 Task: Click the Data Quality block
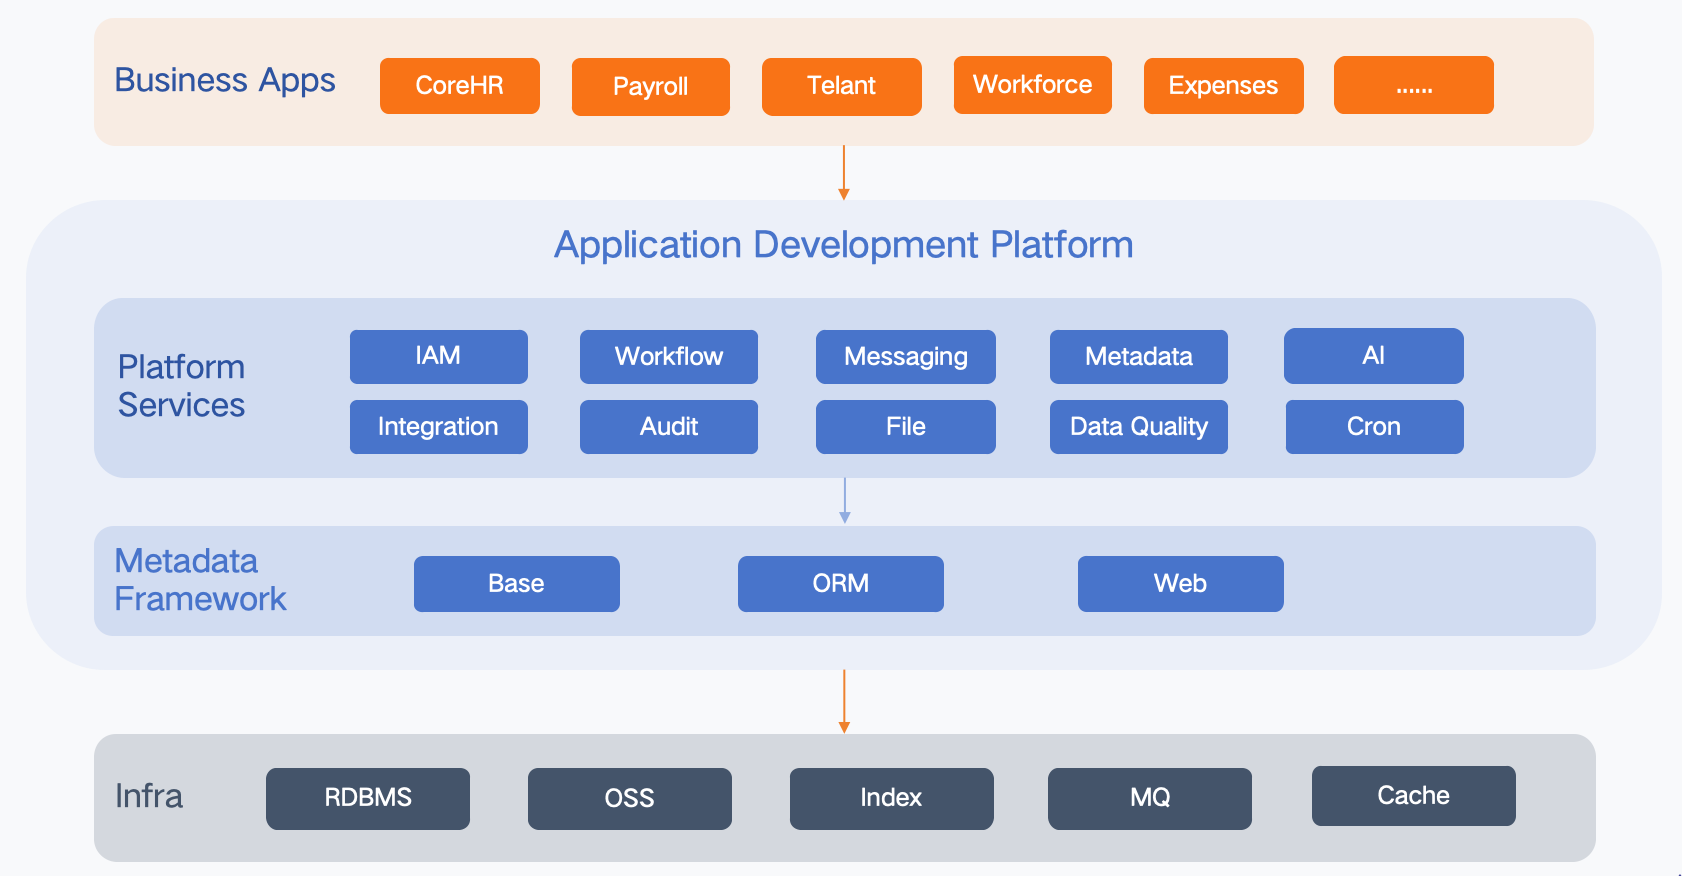(1138, 427)
